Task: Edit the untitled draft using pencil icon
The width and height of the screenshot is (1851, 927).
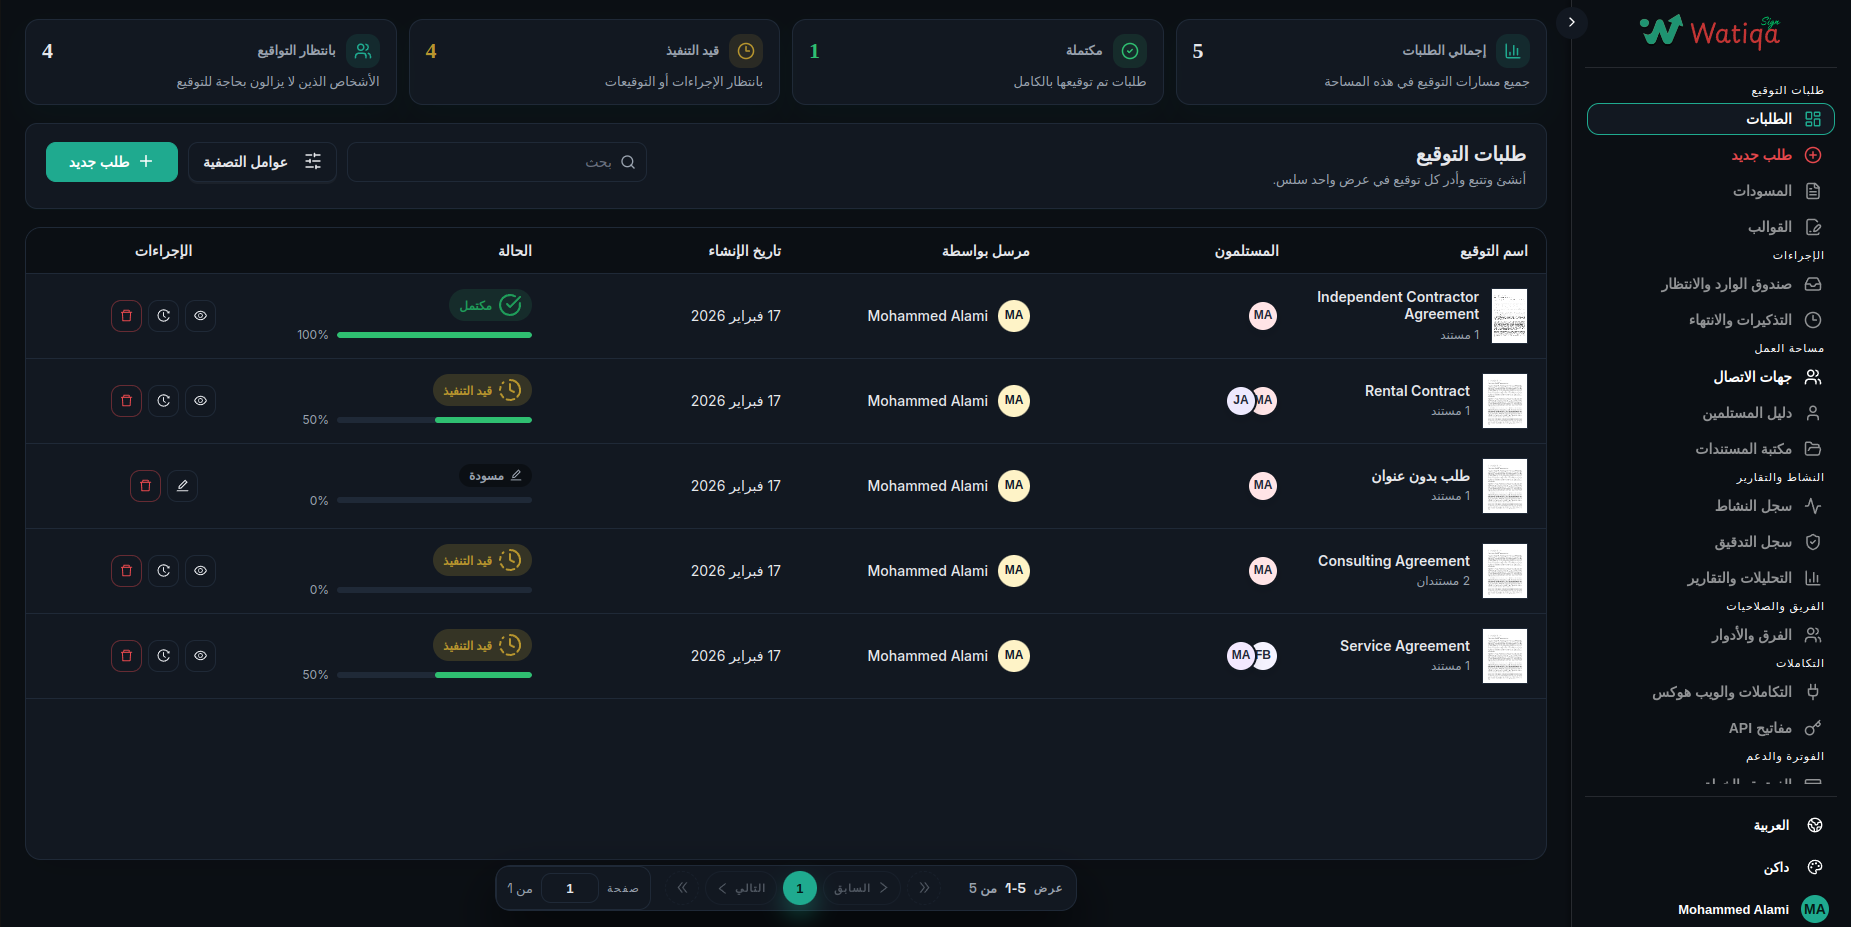Action: (x=183, y=485)
